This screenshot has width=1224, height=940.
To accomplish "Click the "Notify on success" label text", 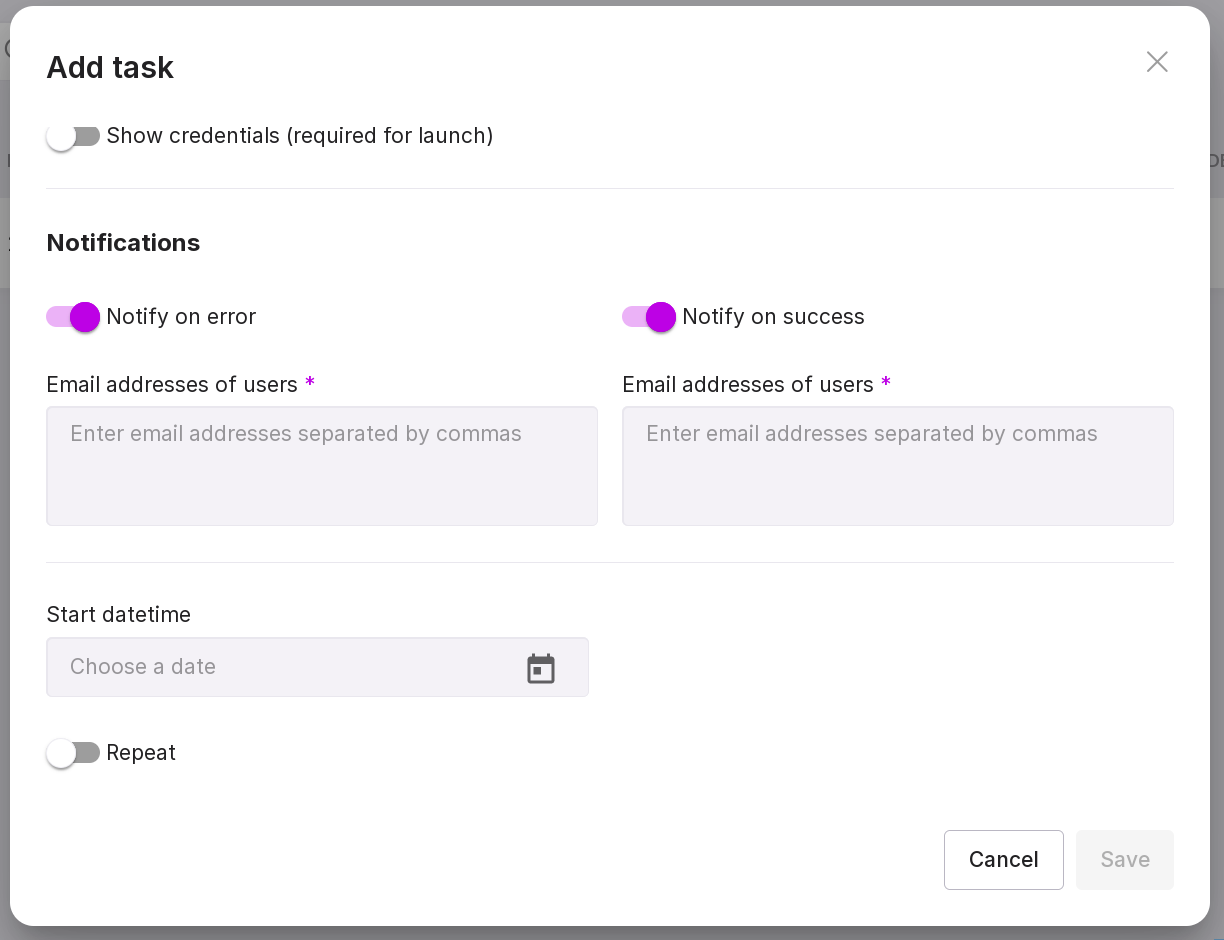I will (773, 317).
